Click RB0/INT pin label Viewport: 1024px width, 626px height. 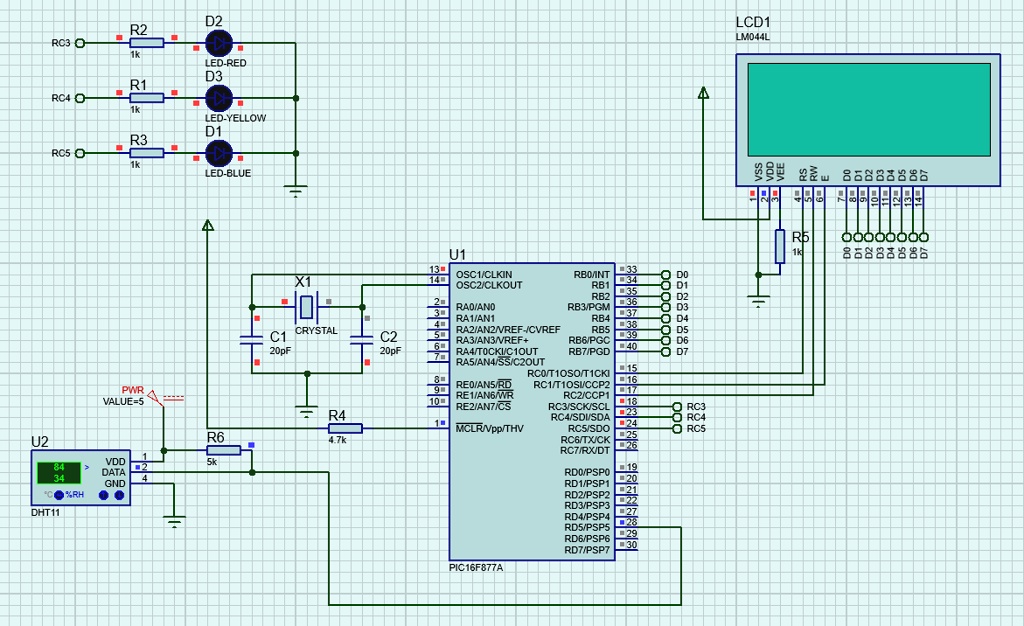[x=592, y=275]
